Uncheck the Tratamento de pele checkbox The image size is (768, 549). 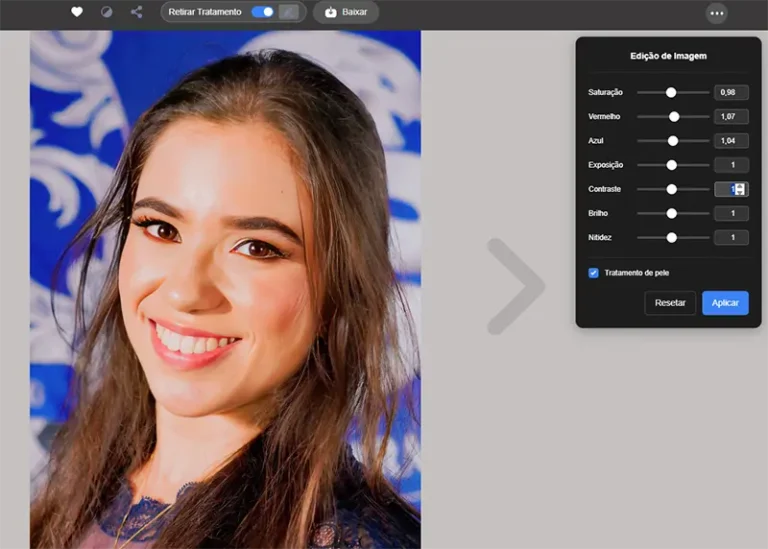click(594, 273)
